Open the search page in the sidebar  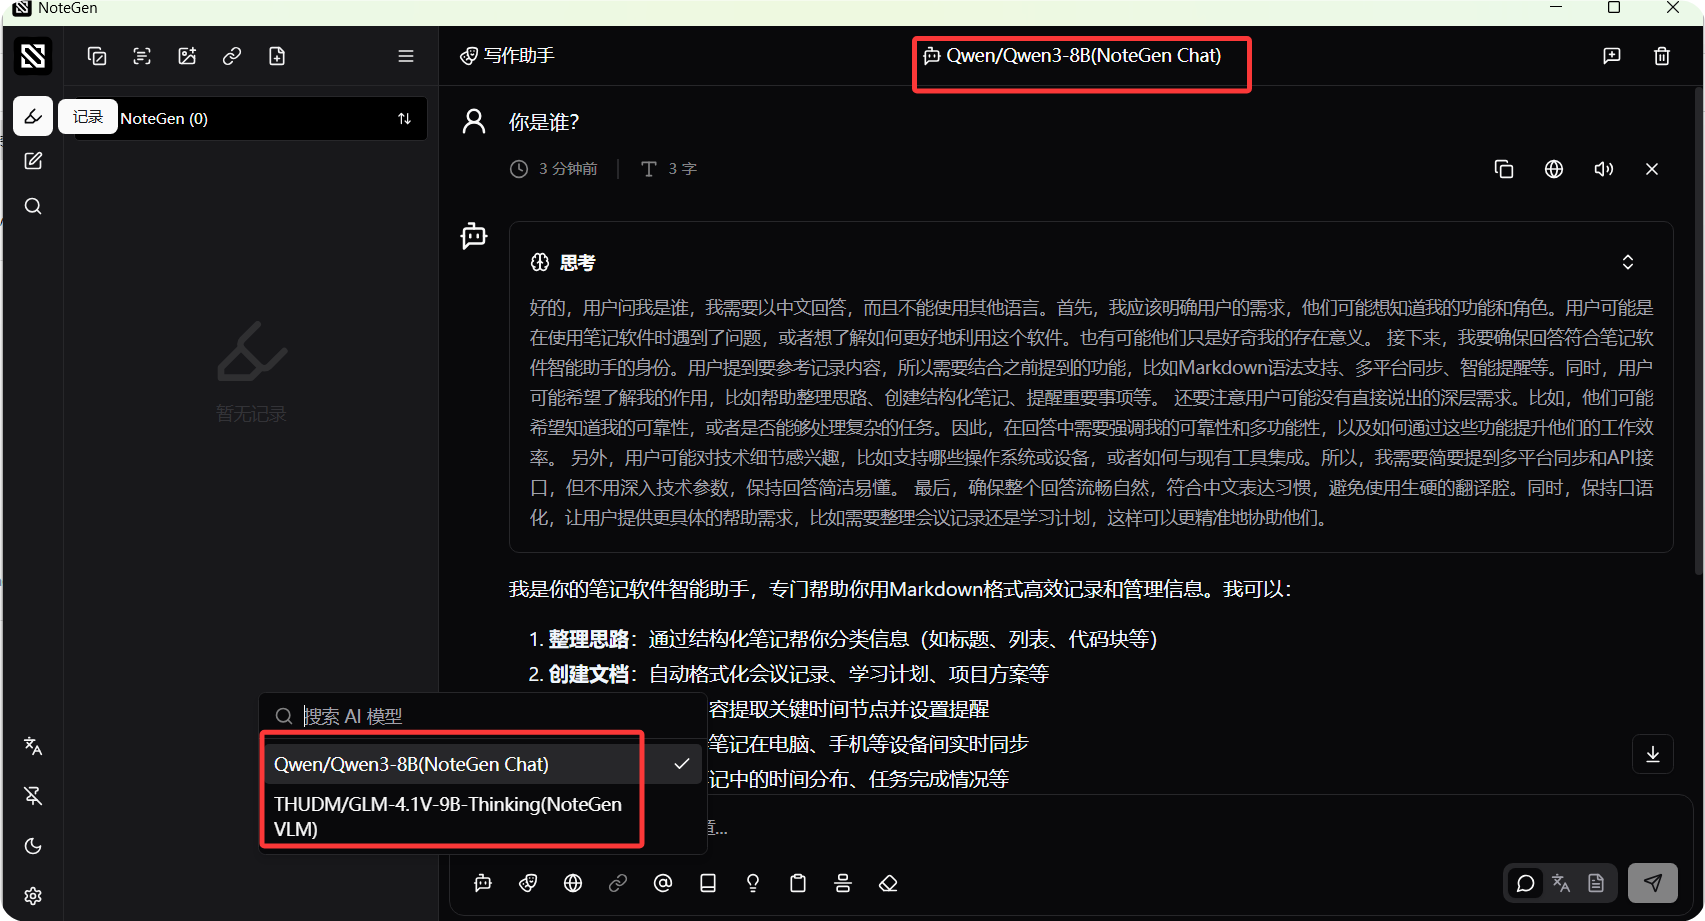point(33,206)
